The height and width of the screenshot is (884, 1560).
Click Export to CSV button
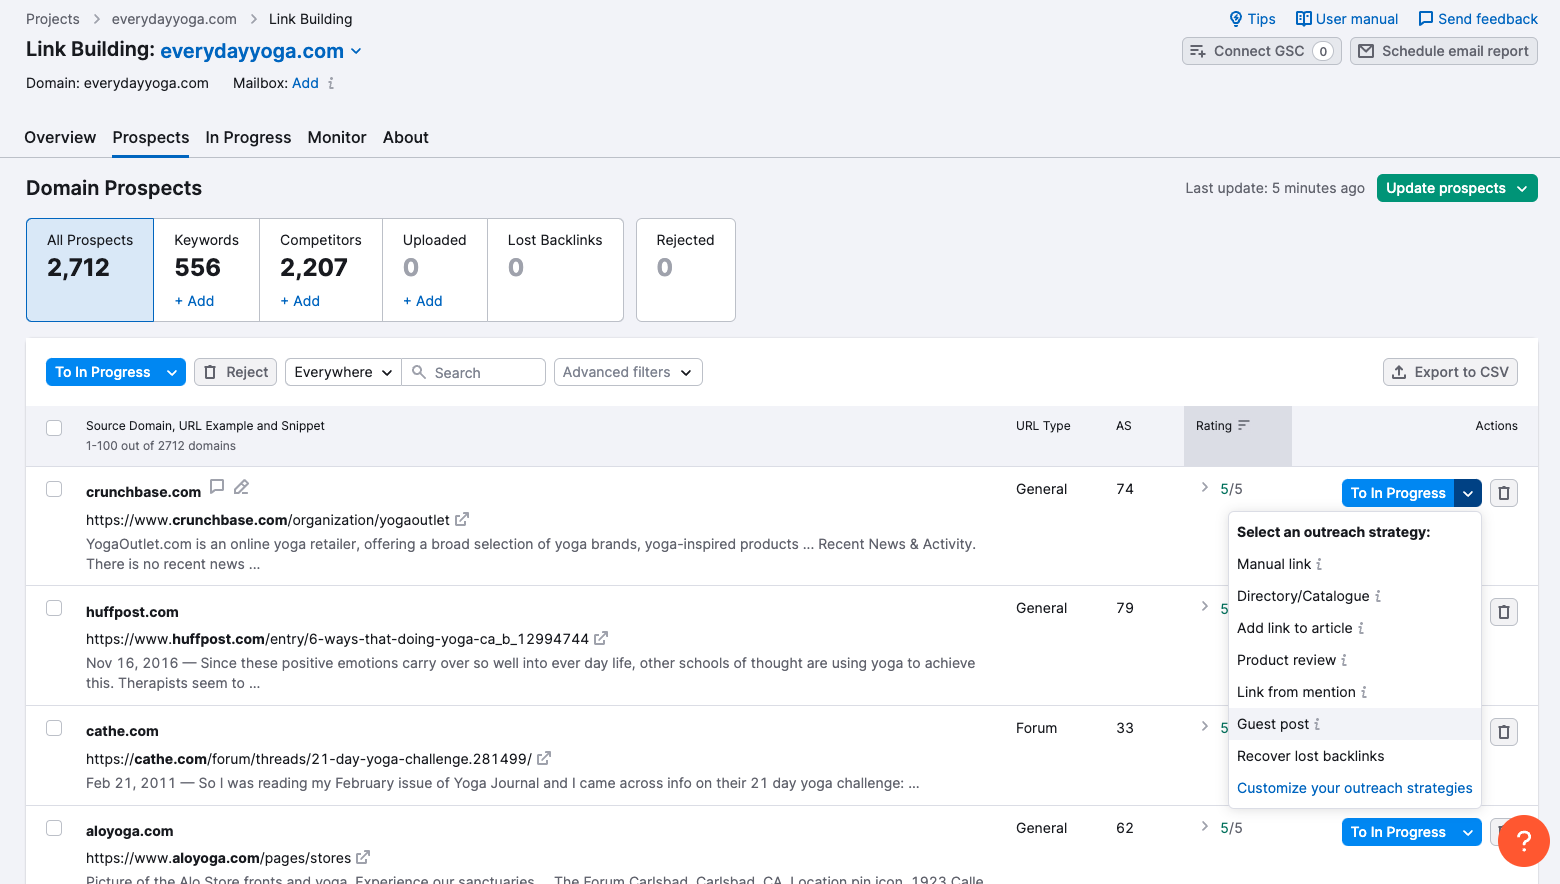coord(1450,372)
